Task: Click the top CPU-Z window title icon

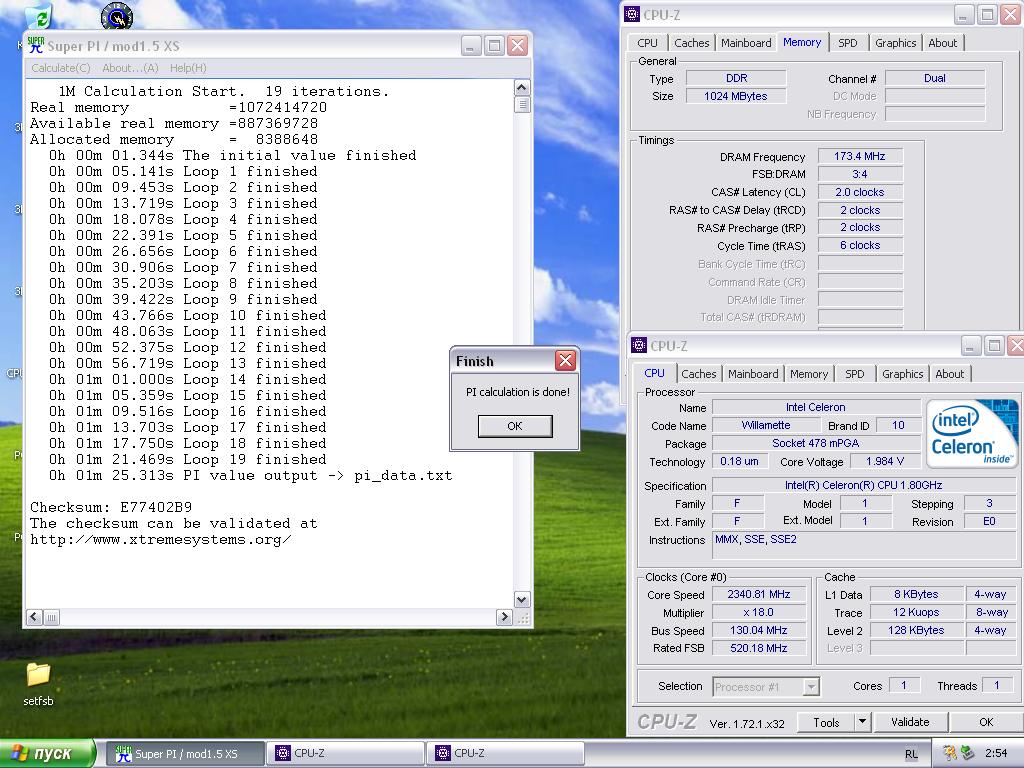Action: click(632, 14)
